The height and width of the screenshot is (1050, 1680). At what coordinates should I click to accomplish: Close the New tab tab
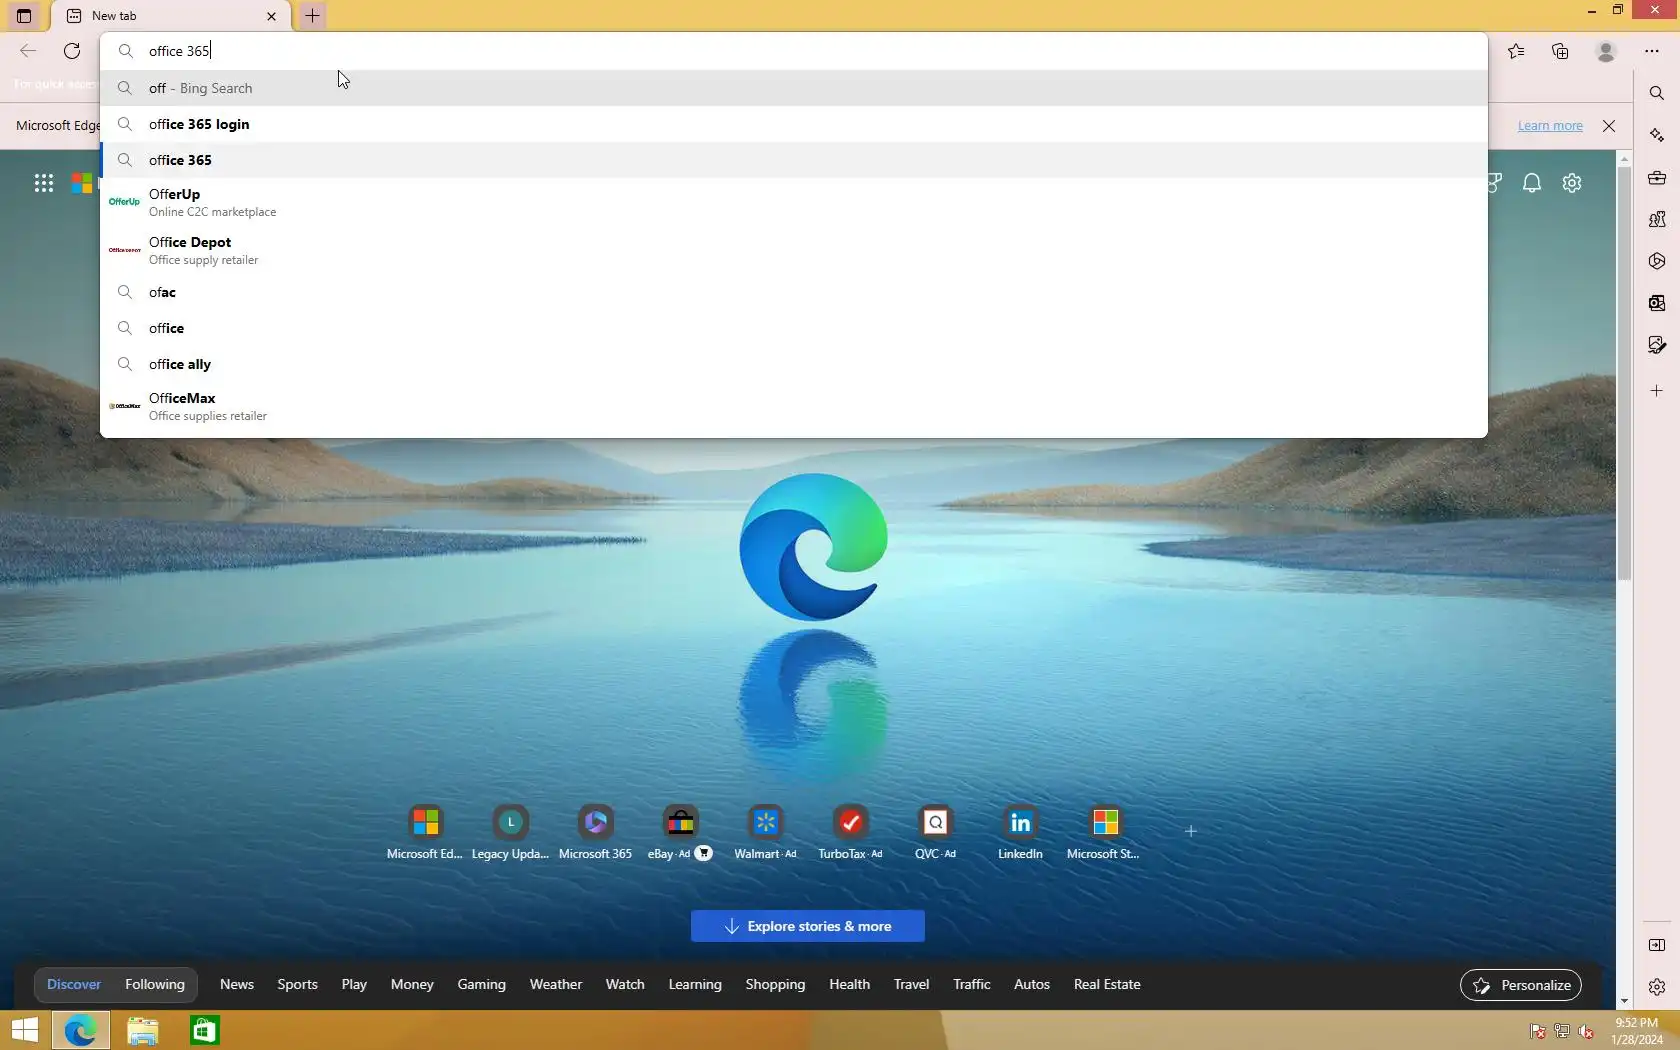271,16
